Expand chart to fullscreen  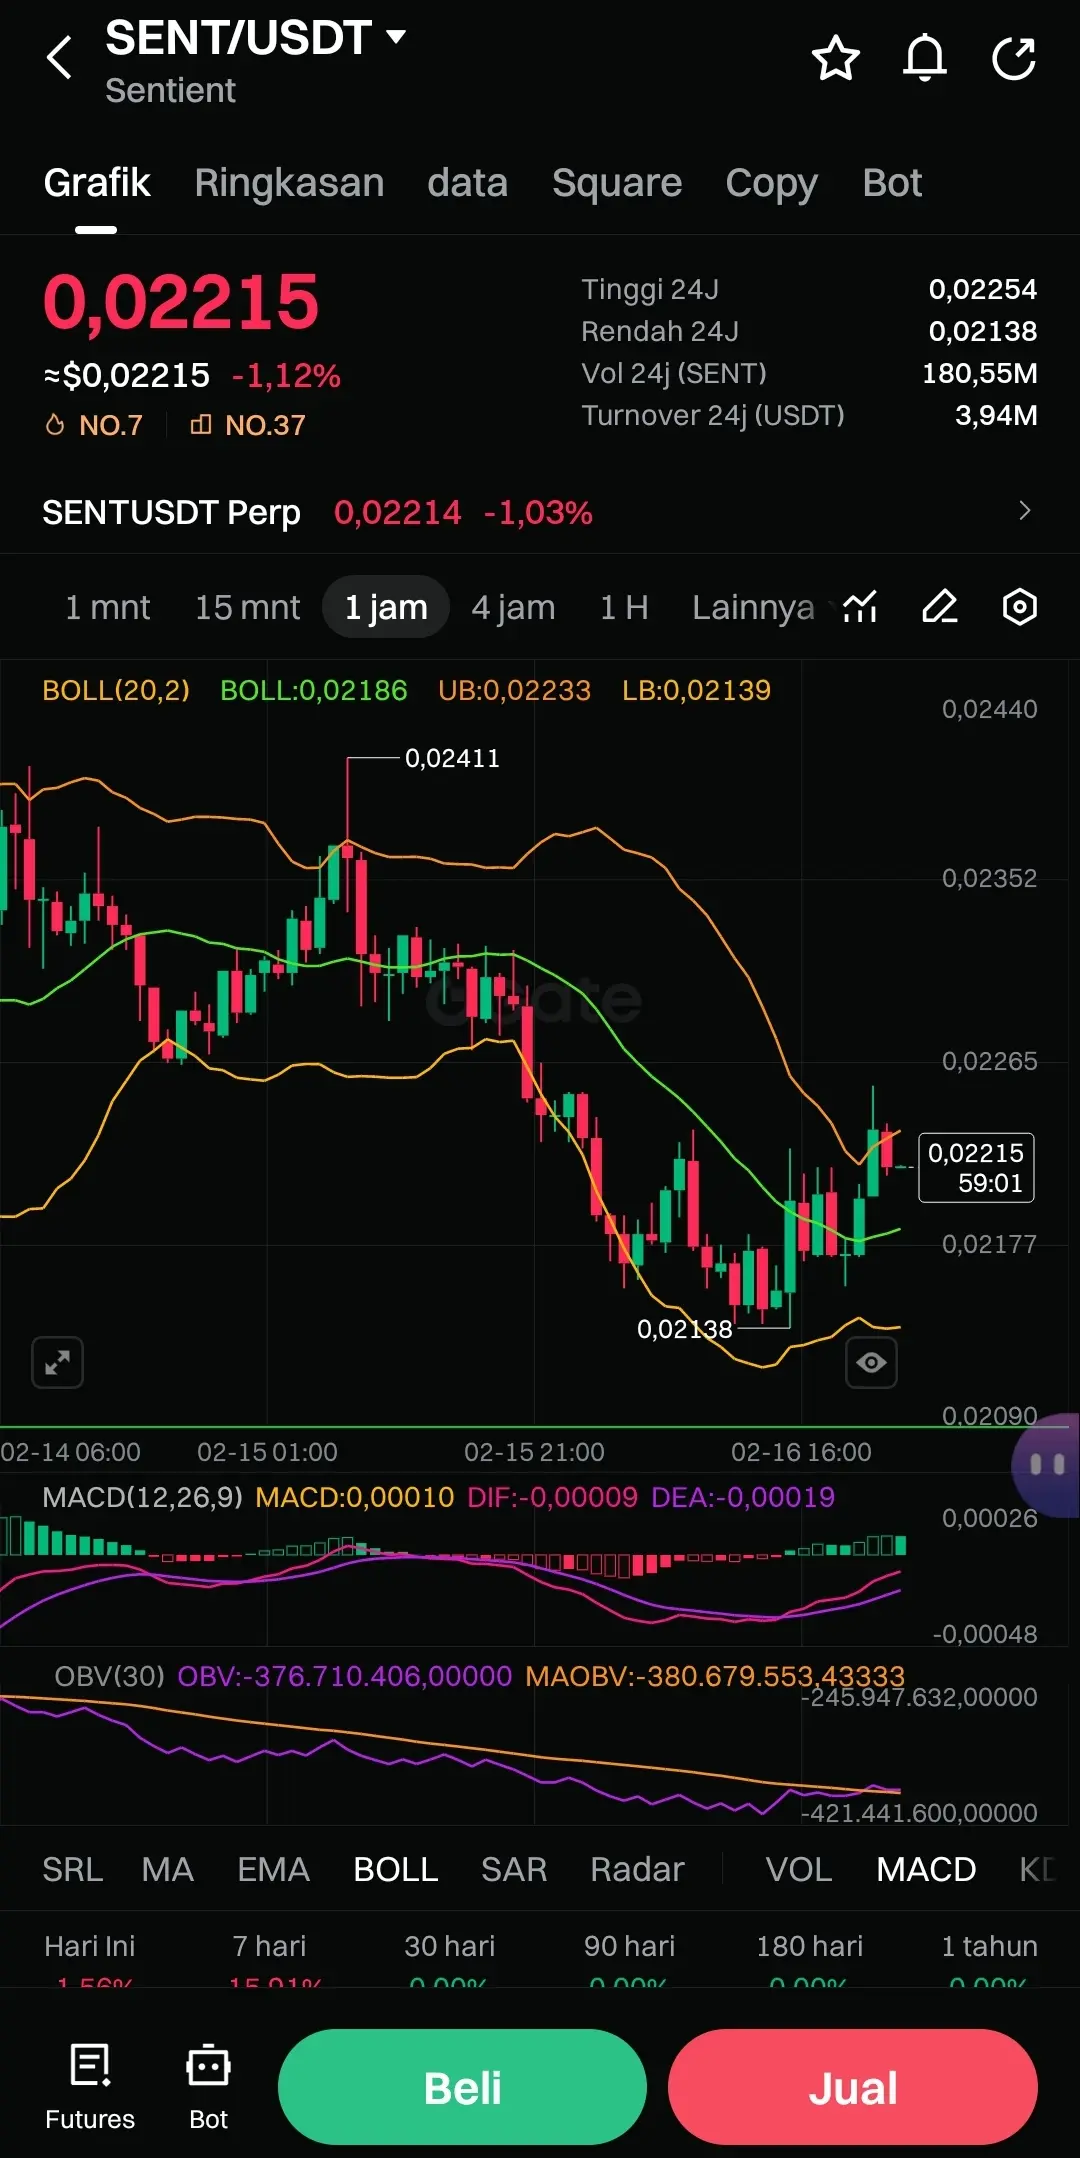point(57,1362)
